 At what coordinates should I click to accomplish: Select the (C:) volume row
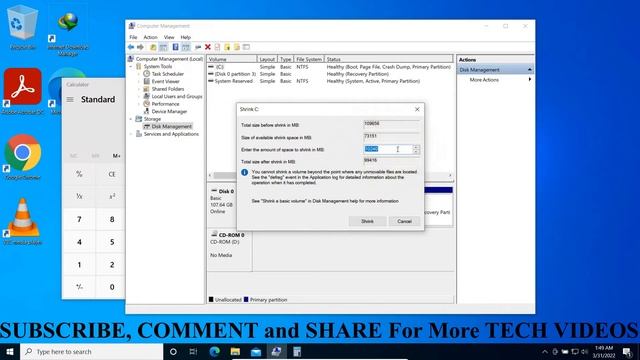pyautogui.click(x=330, y=67)
